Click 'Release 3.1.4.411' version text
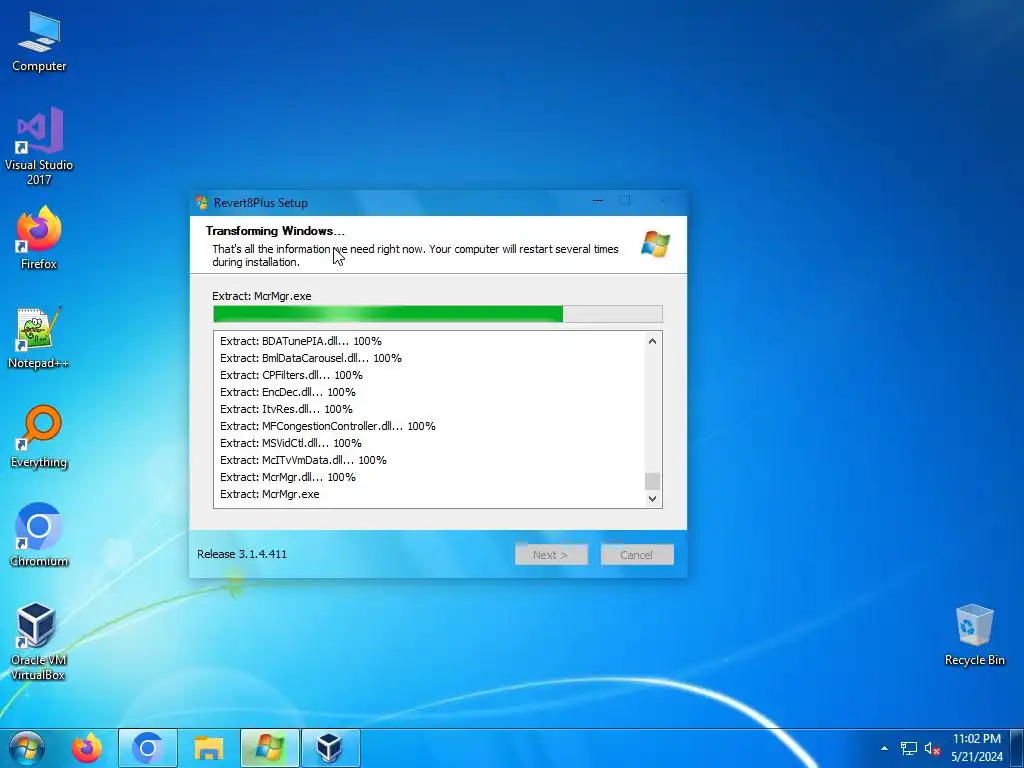 242,554
